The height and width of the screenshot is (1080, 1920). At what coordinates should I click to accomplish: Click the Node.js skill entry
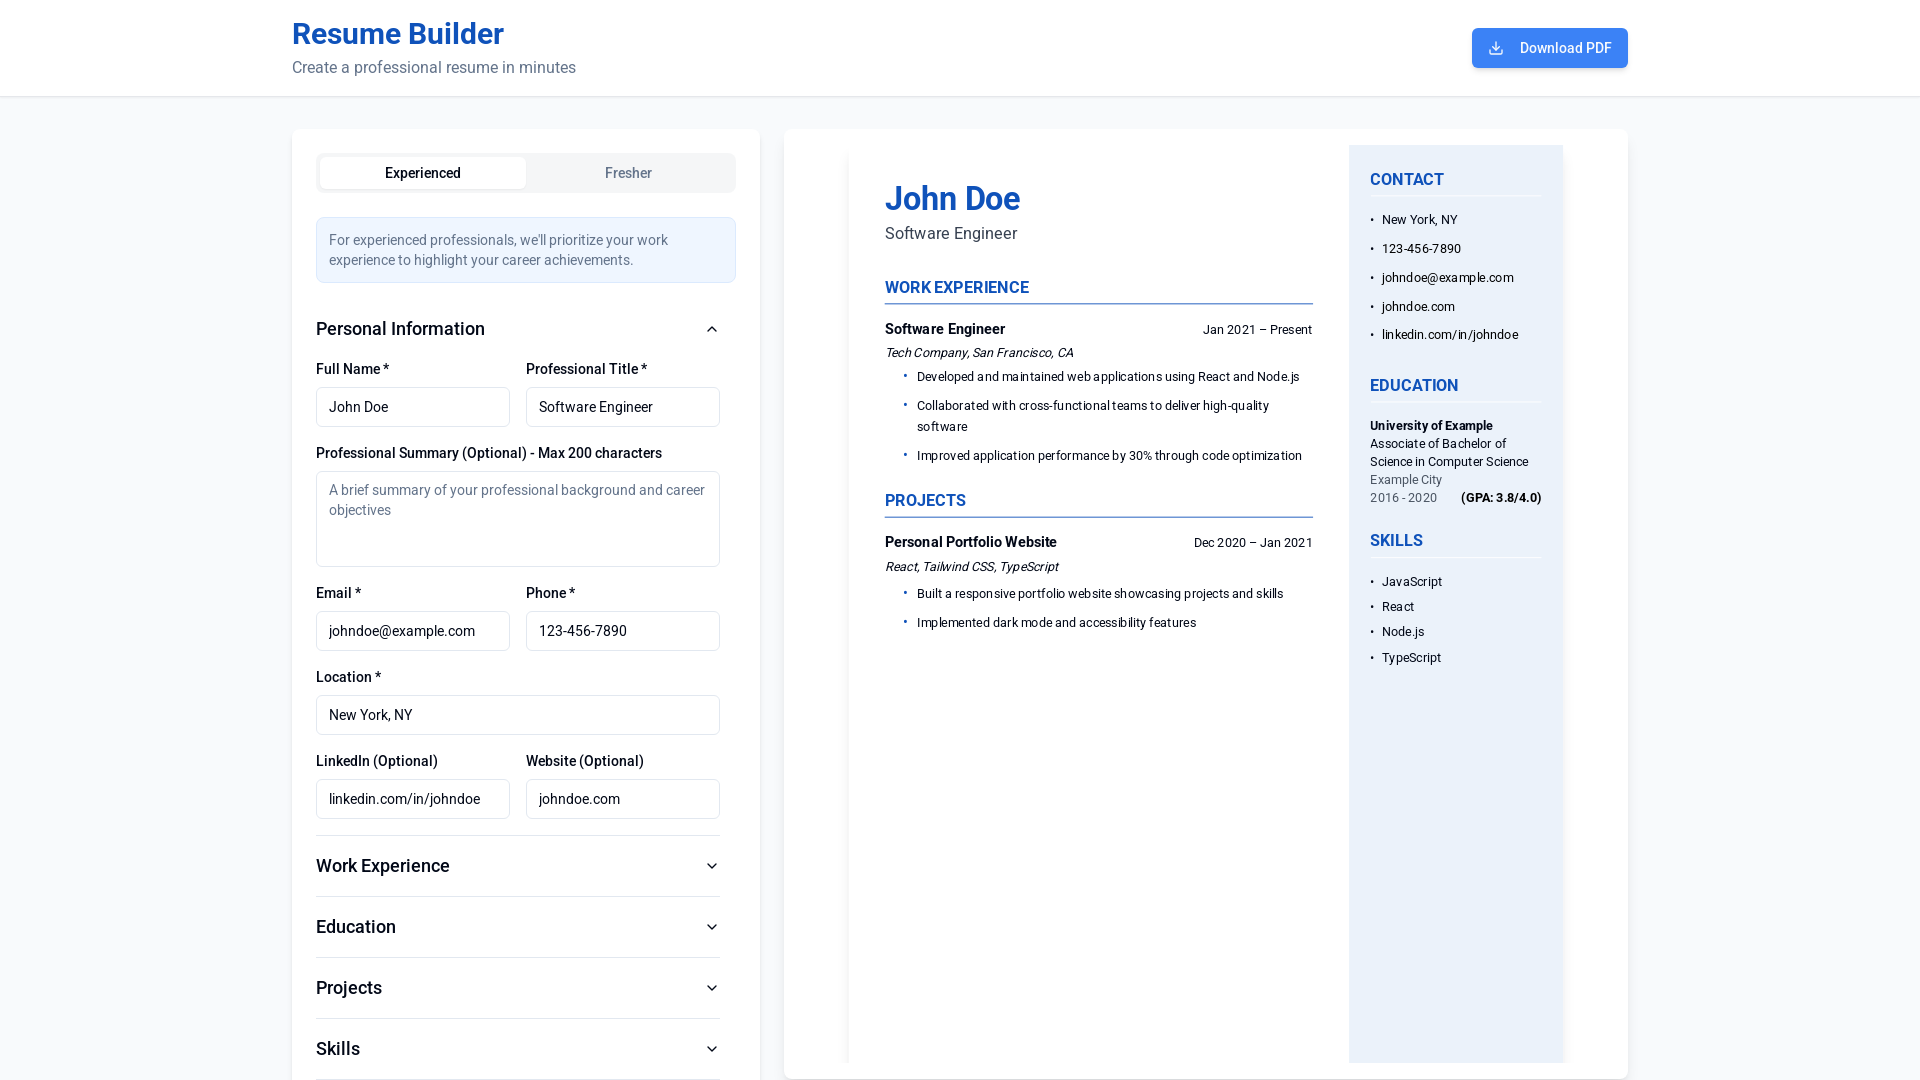click(1403, 632)
